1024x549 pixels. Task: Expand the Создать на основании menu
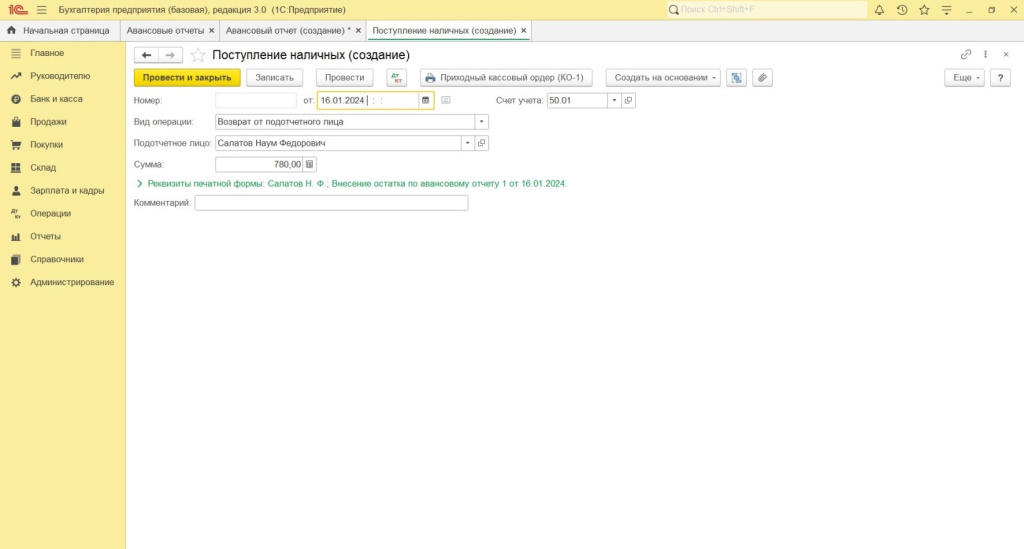point(662,77)
